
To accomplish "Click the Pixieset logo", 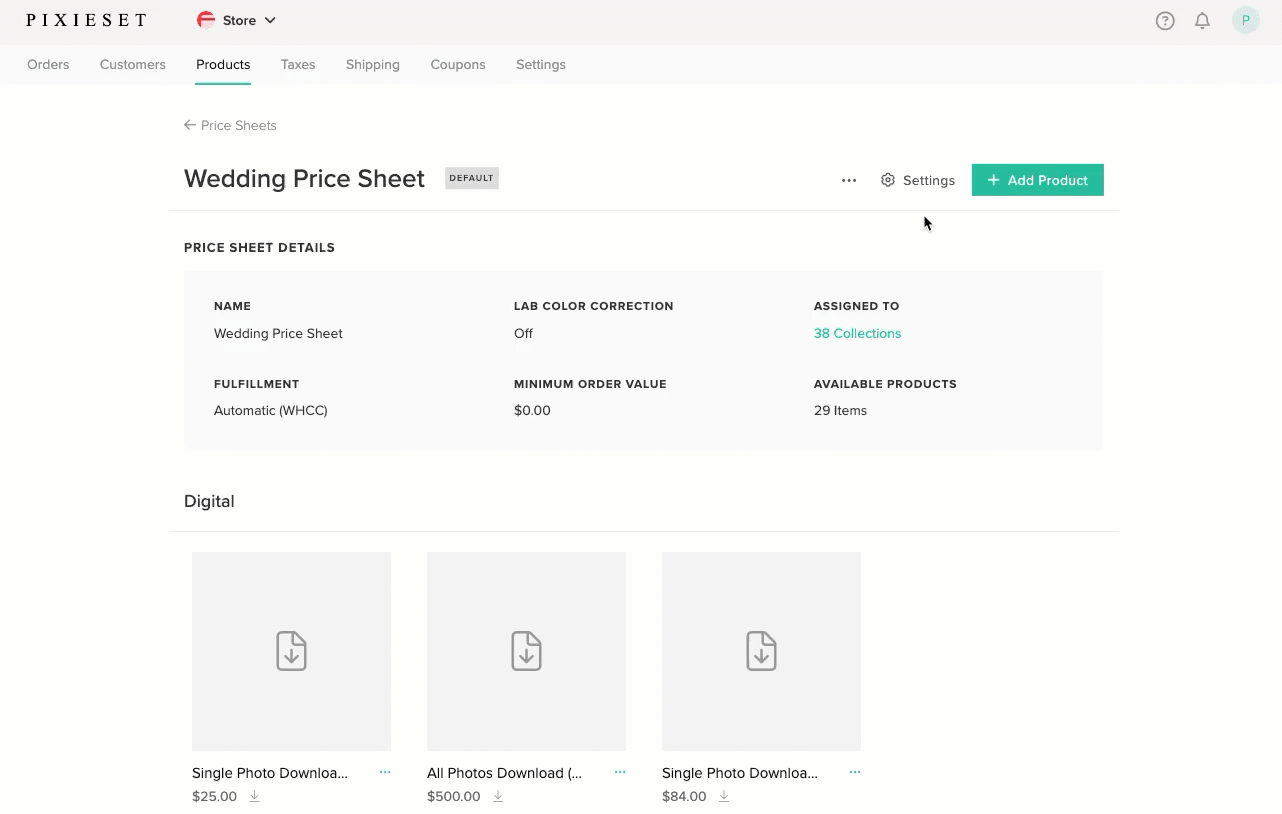I will point(86,20).
